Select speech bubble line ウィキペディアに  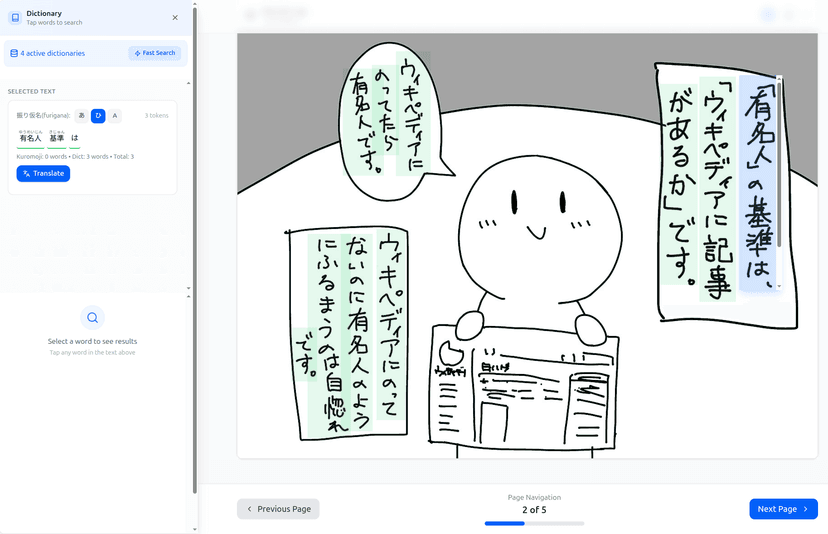pyautogui.click(x=413, y=112)
